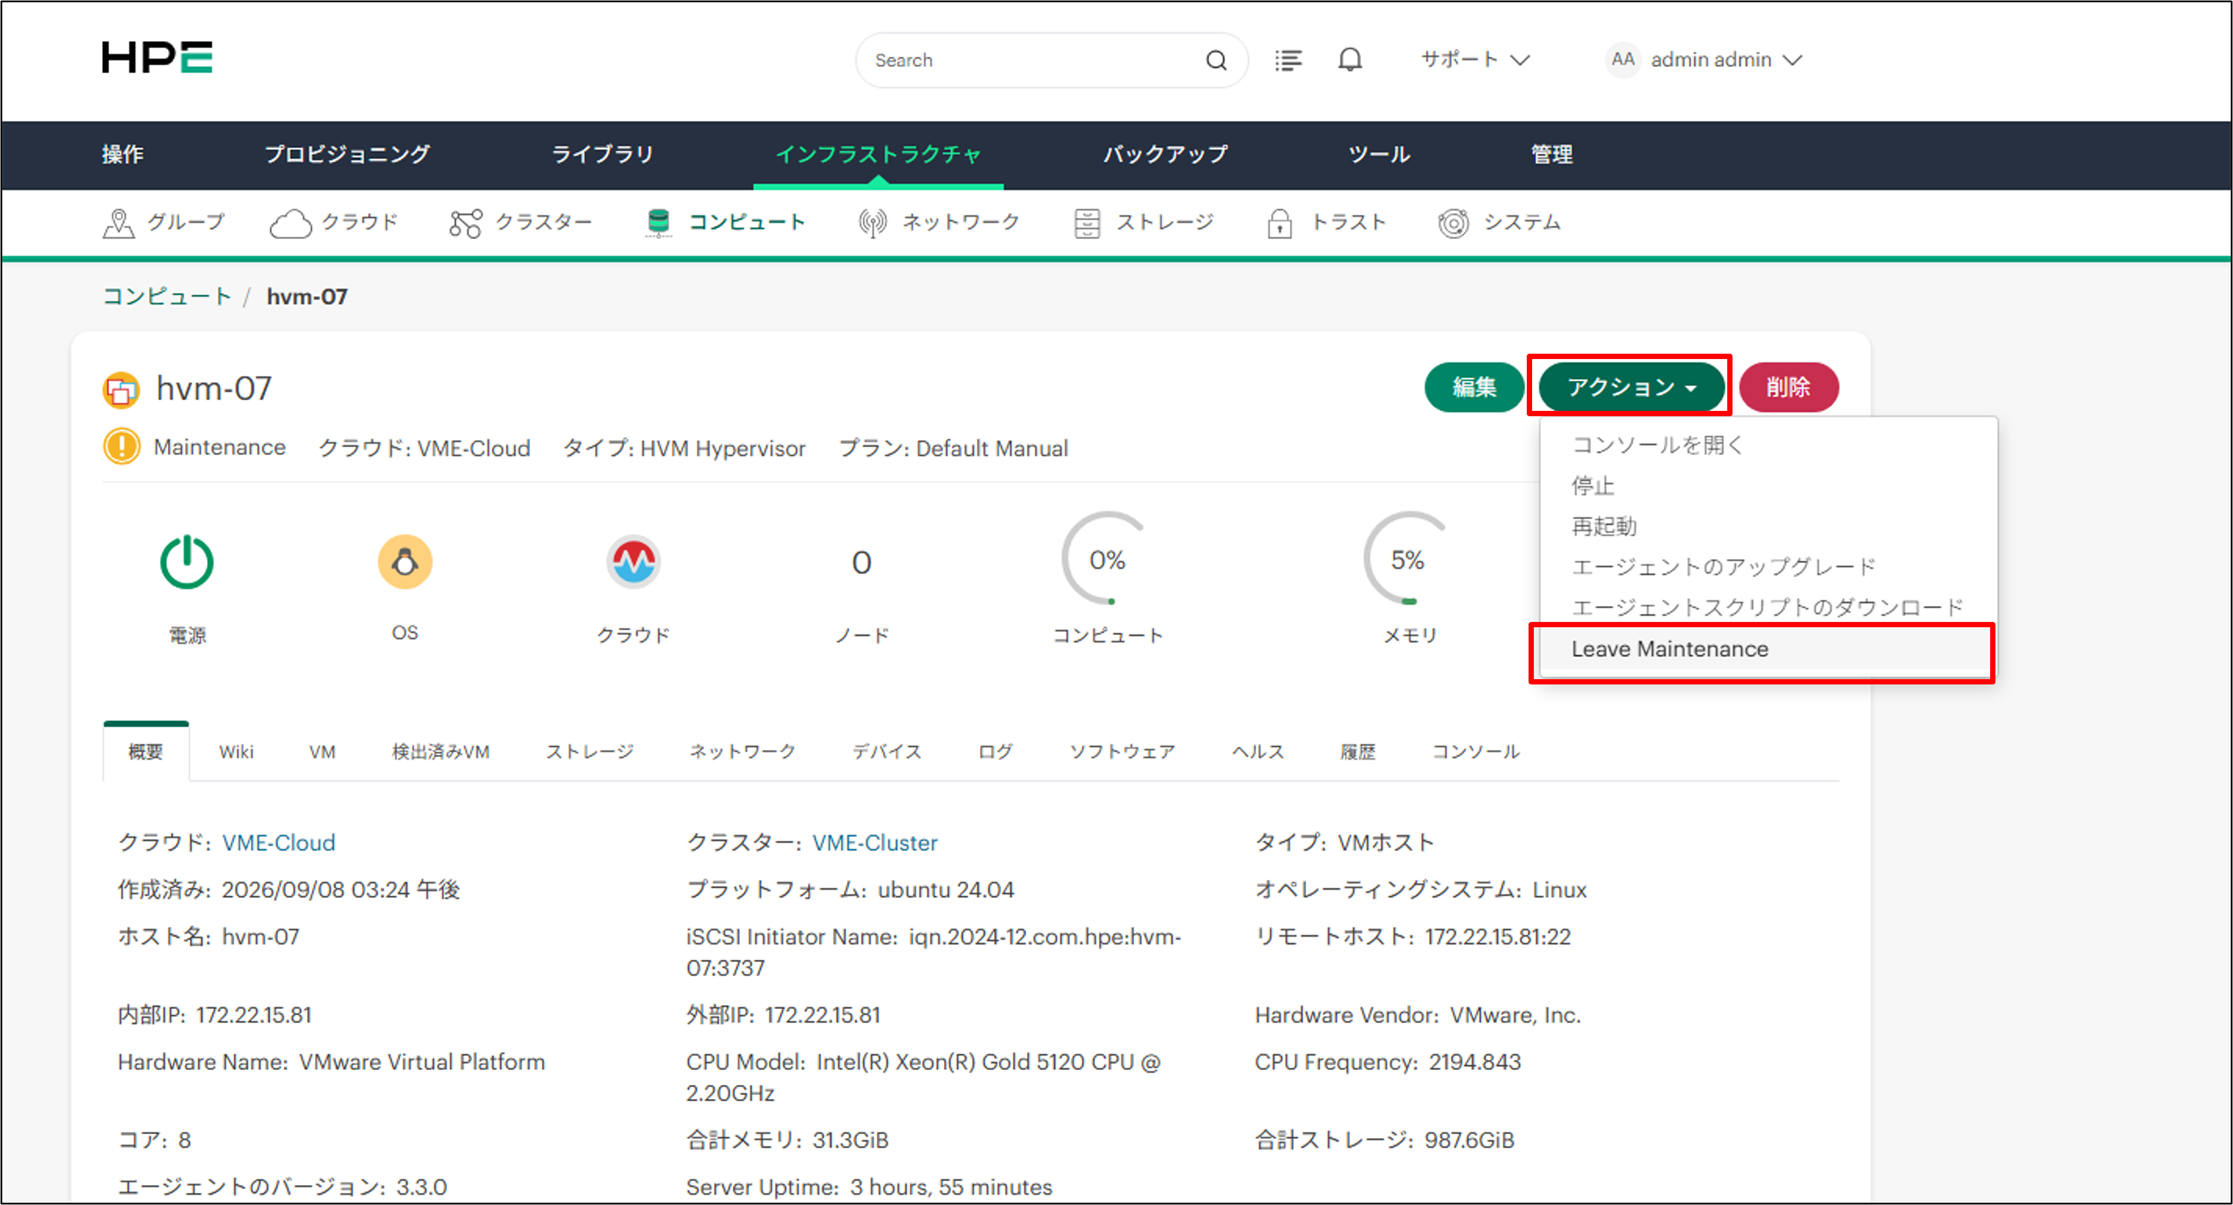Click the Linux OS penguin icon
The image size is (2233, 1205).
(x=405, y=562)
